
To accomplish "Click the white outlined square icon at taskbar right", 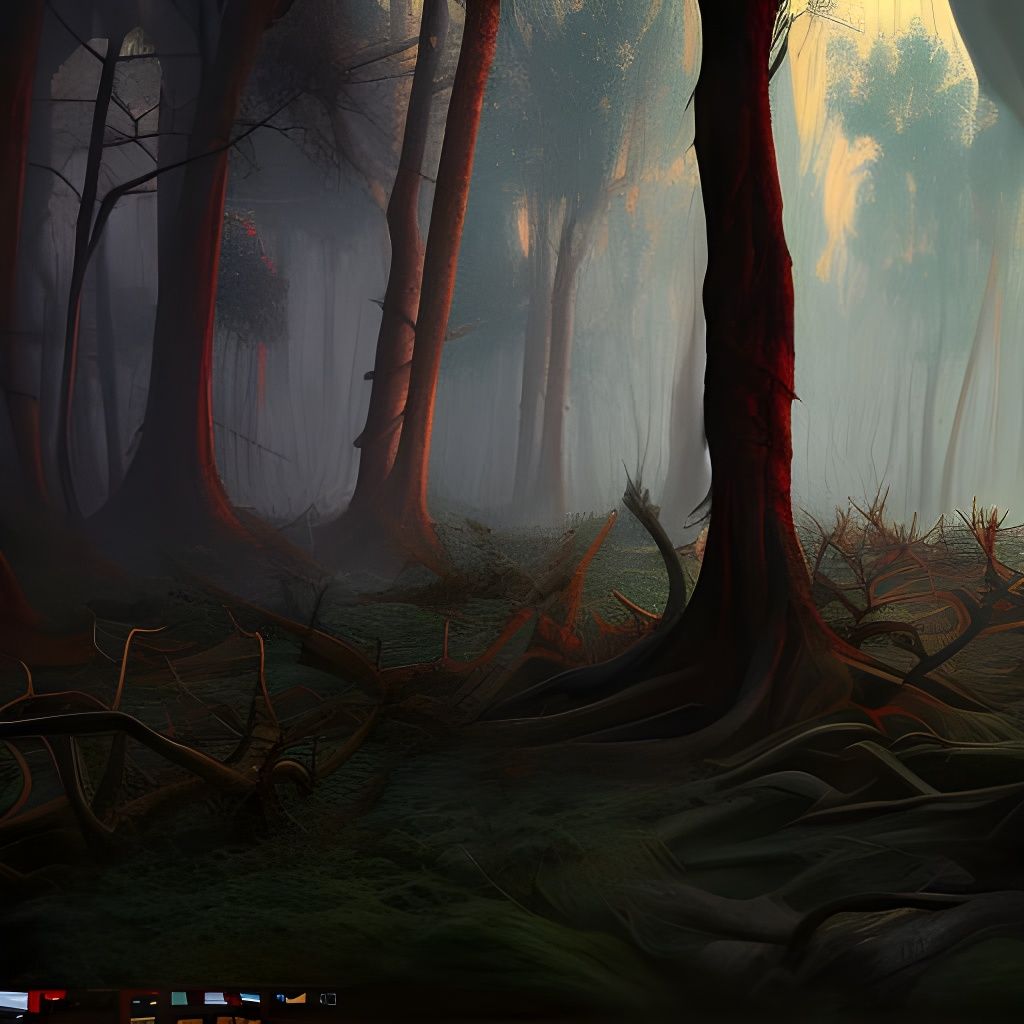I will 328,997.
